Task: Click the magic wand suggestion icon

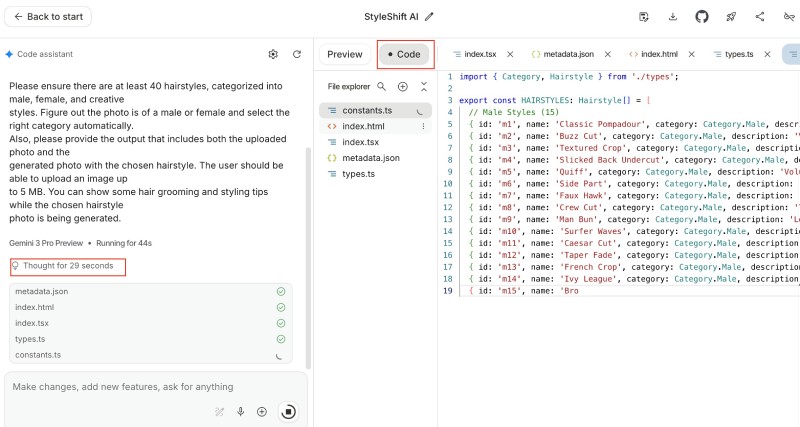Action: point(219,412)
